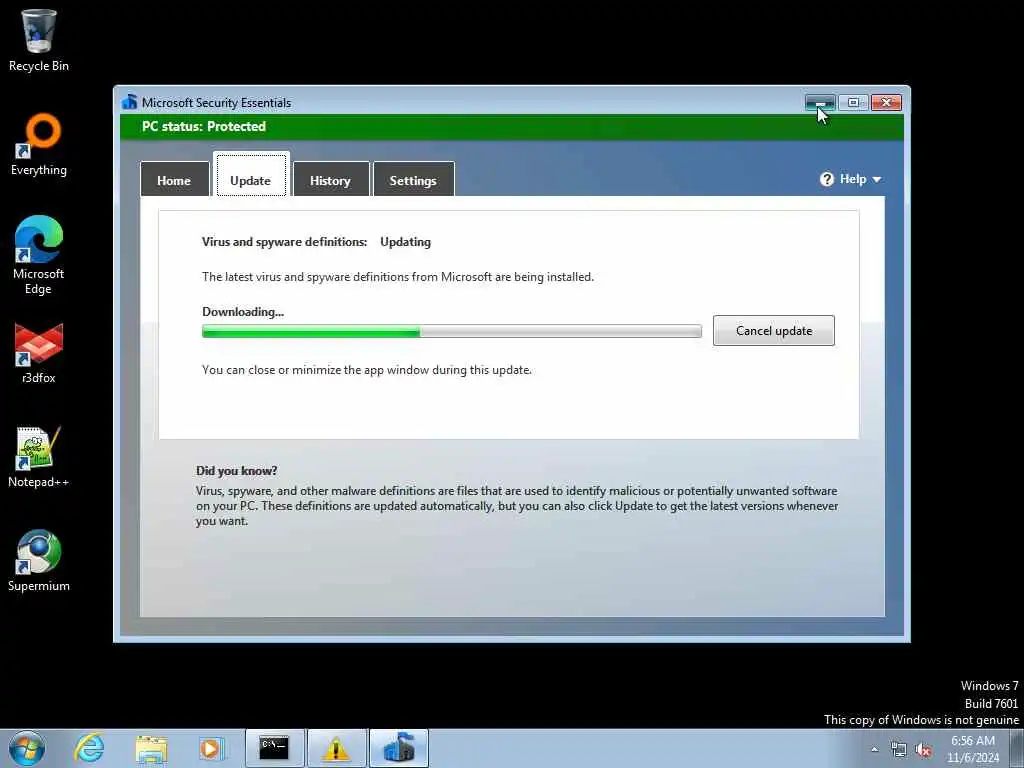Screen dimensions: 1024x768
Task: Launch the Everything search shortcut
Action: (x=39, y=145)
